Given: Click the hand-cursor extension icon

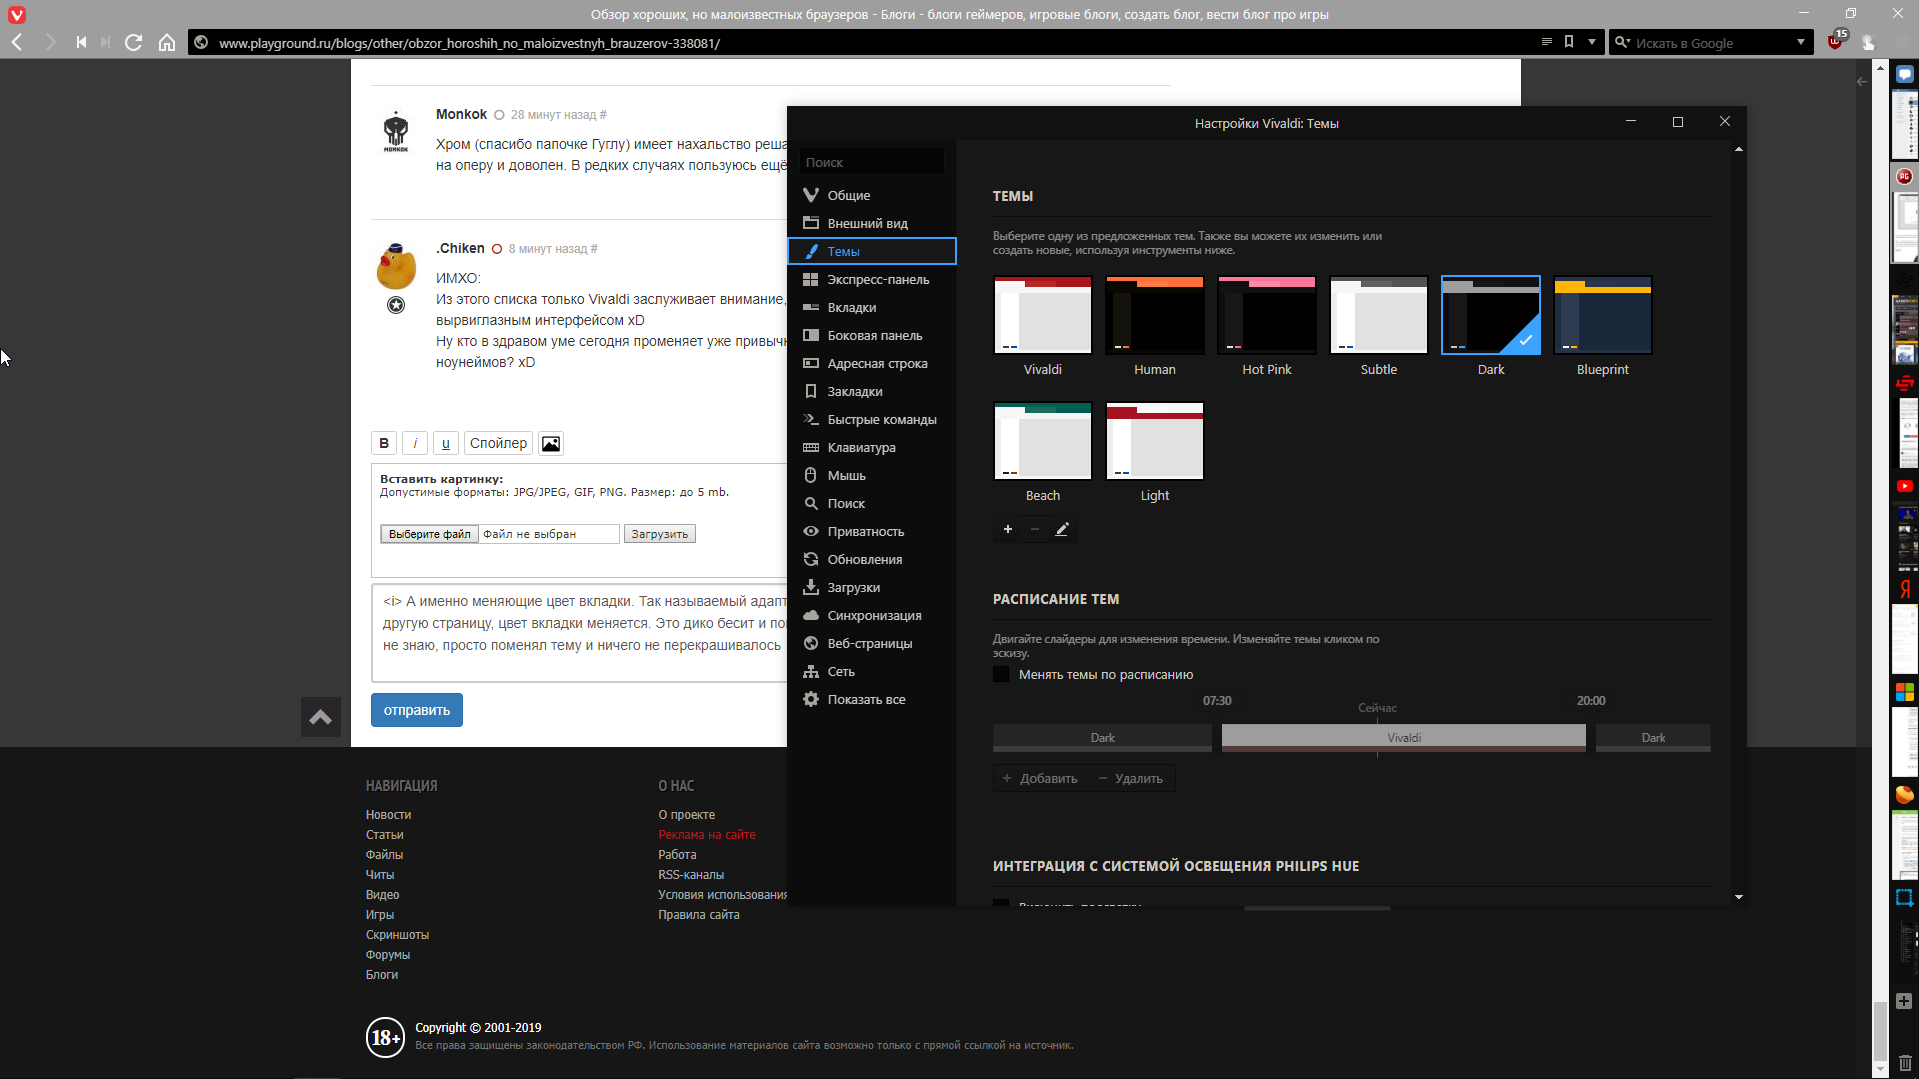Looking at the screenshot, I should (1868, 43).
